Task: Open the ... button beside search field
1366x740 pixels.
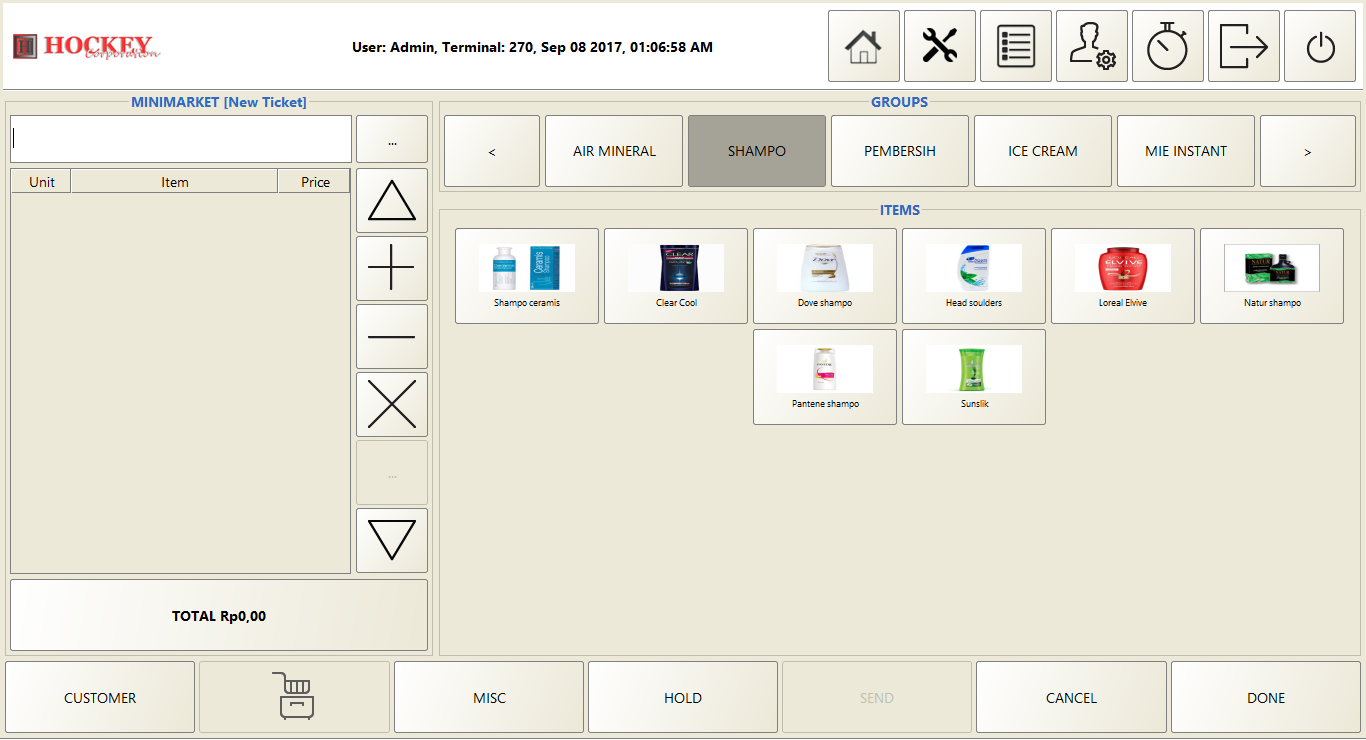Action: [x=392, y=139]
